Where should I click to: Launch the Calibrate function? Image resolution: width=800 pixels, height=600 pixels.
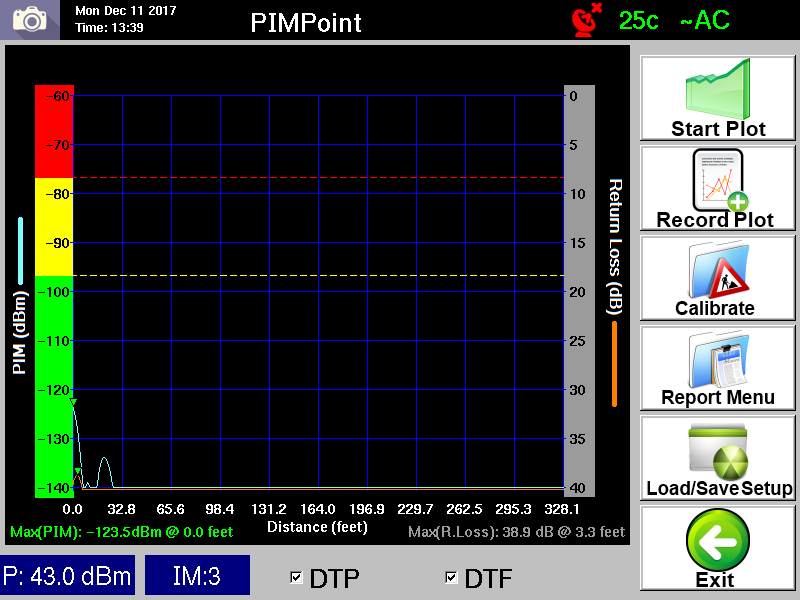click(x=717, y=278)
